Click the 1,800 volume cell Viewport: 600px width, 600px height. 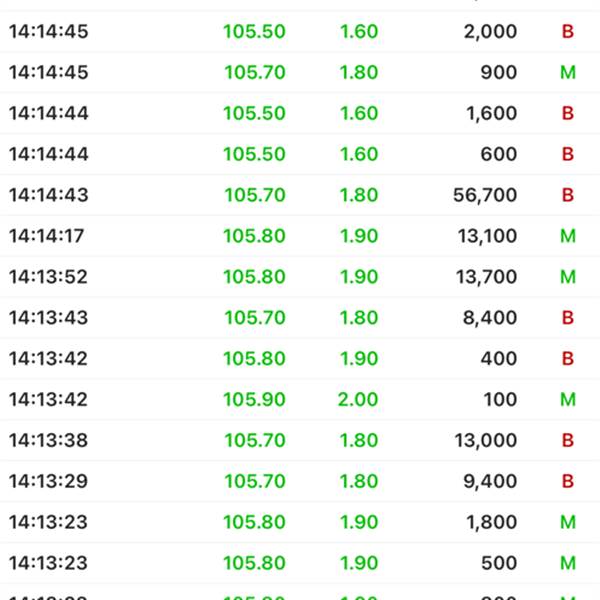pyautogui.click(x=491, y=523)
